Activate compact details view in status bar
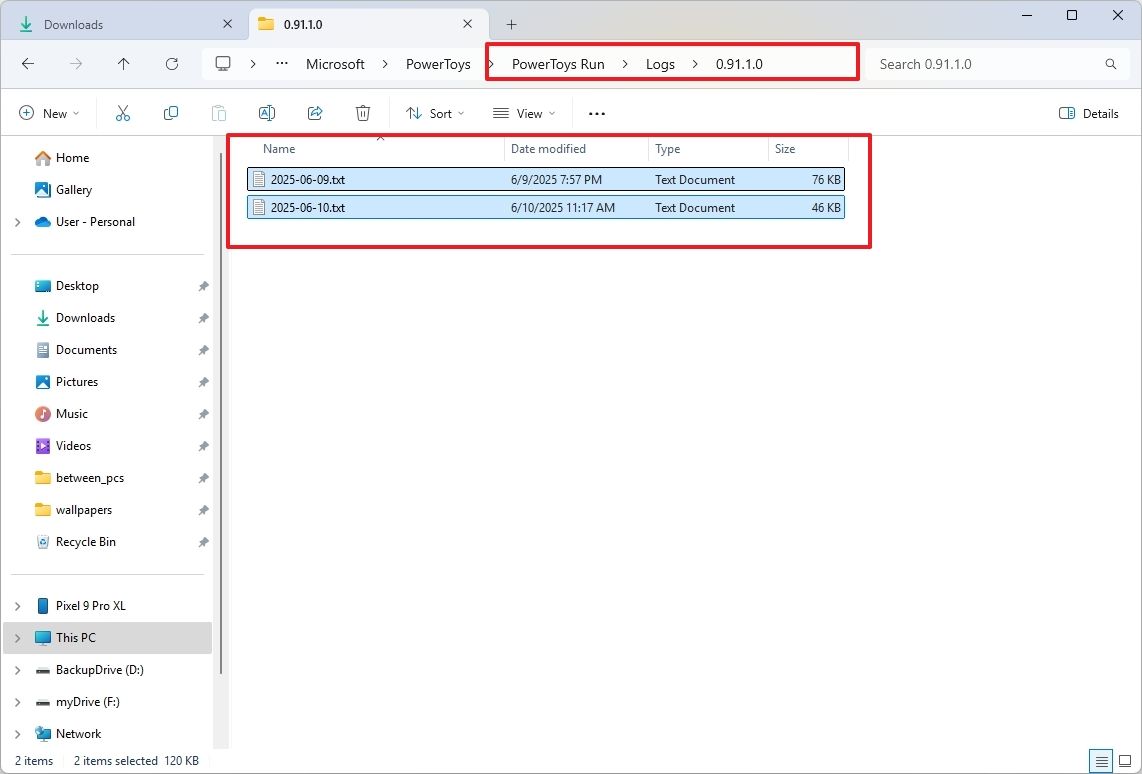Screen dimensions: 1142x774 click(x=1101, y=761)
